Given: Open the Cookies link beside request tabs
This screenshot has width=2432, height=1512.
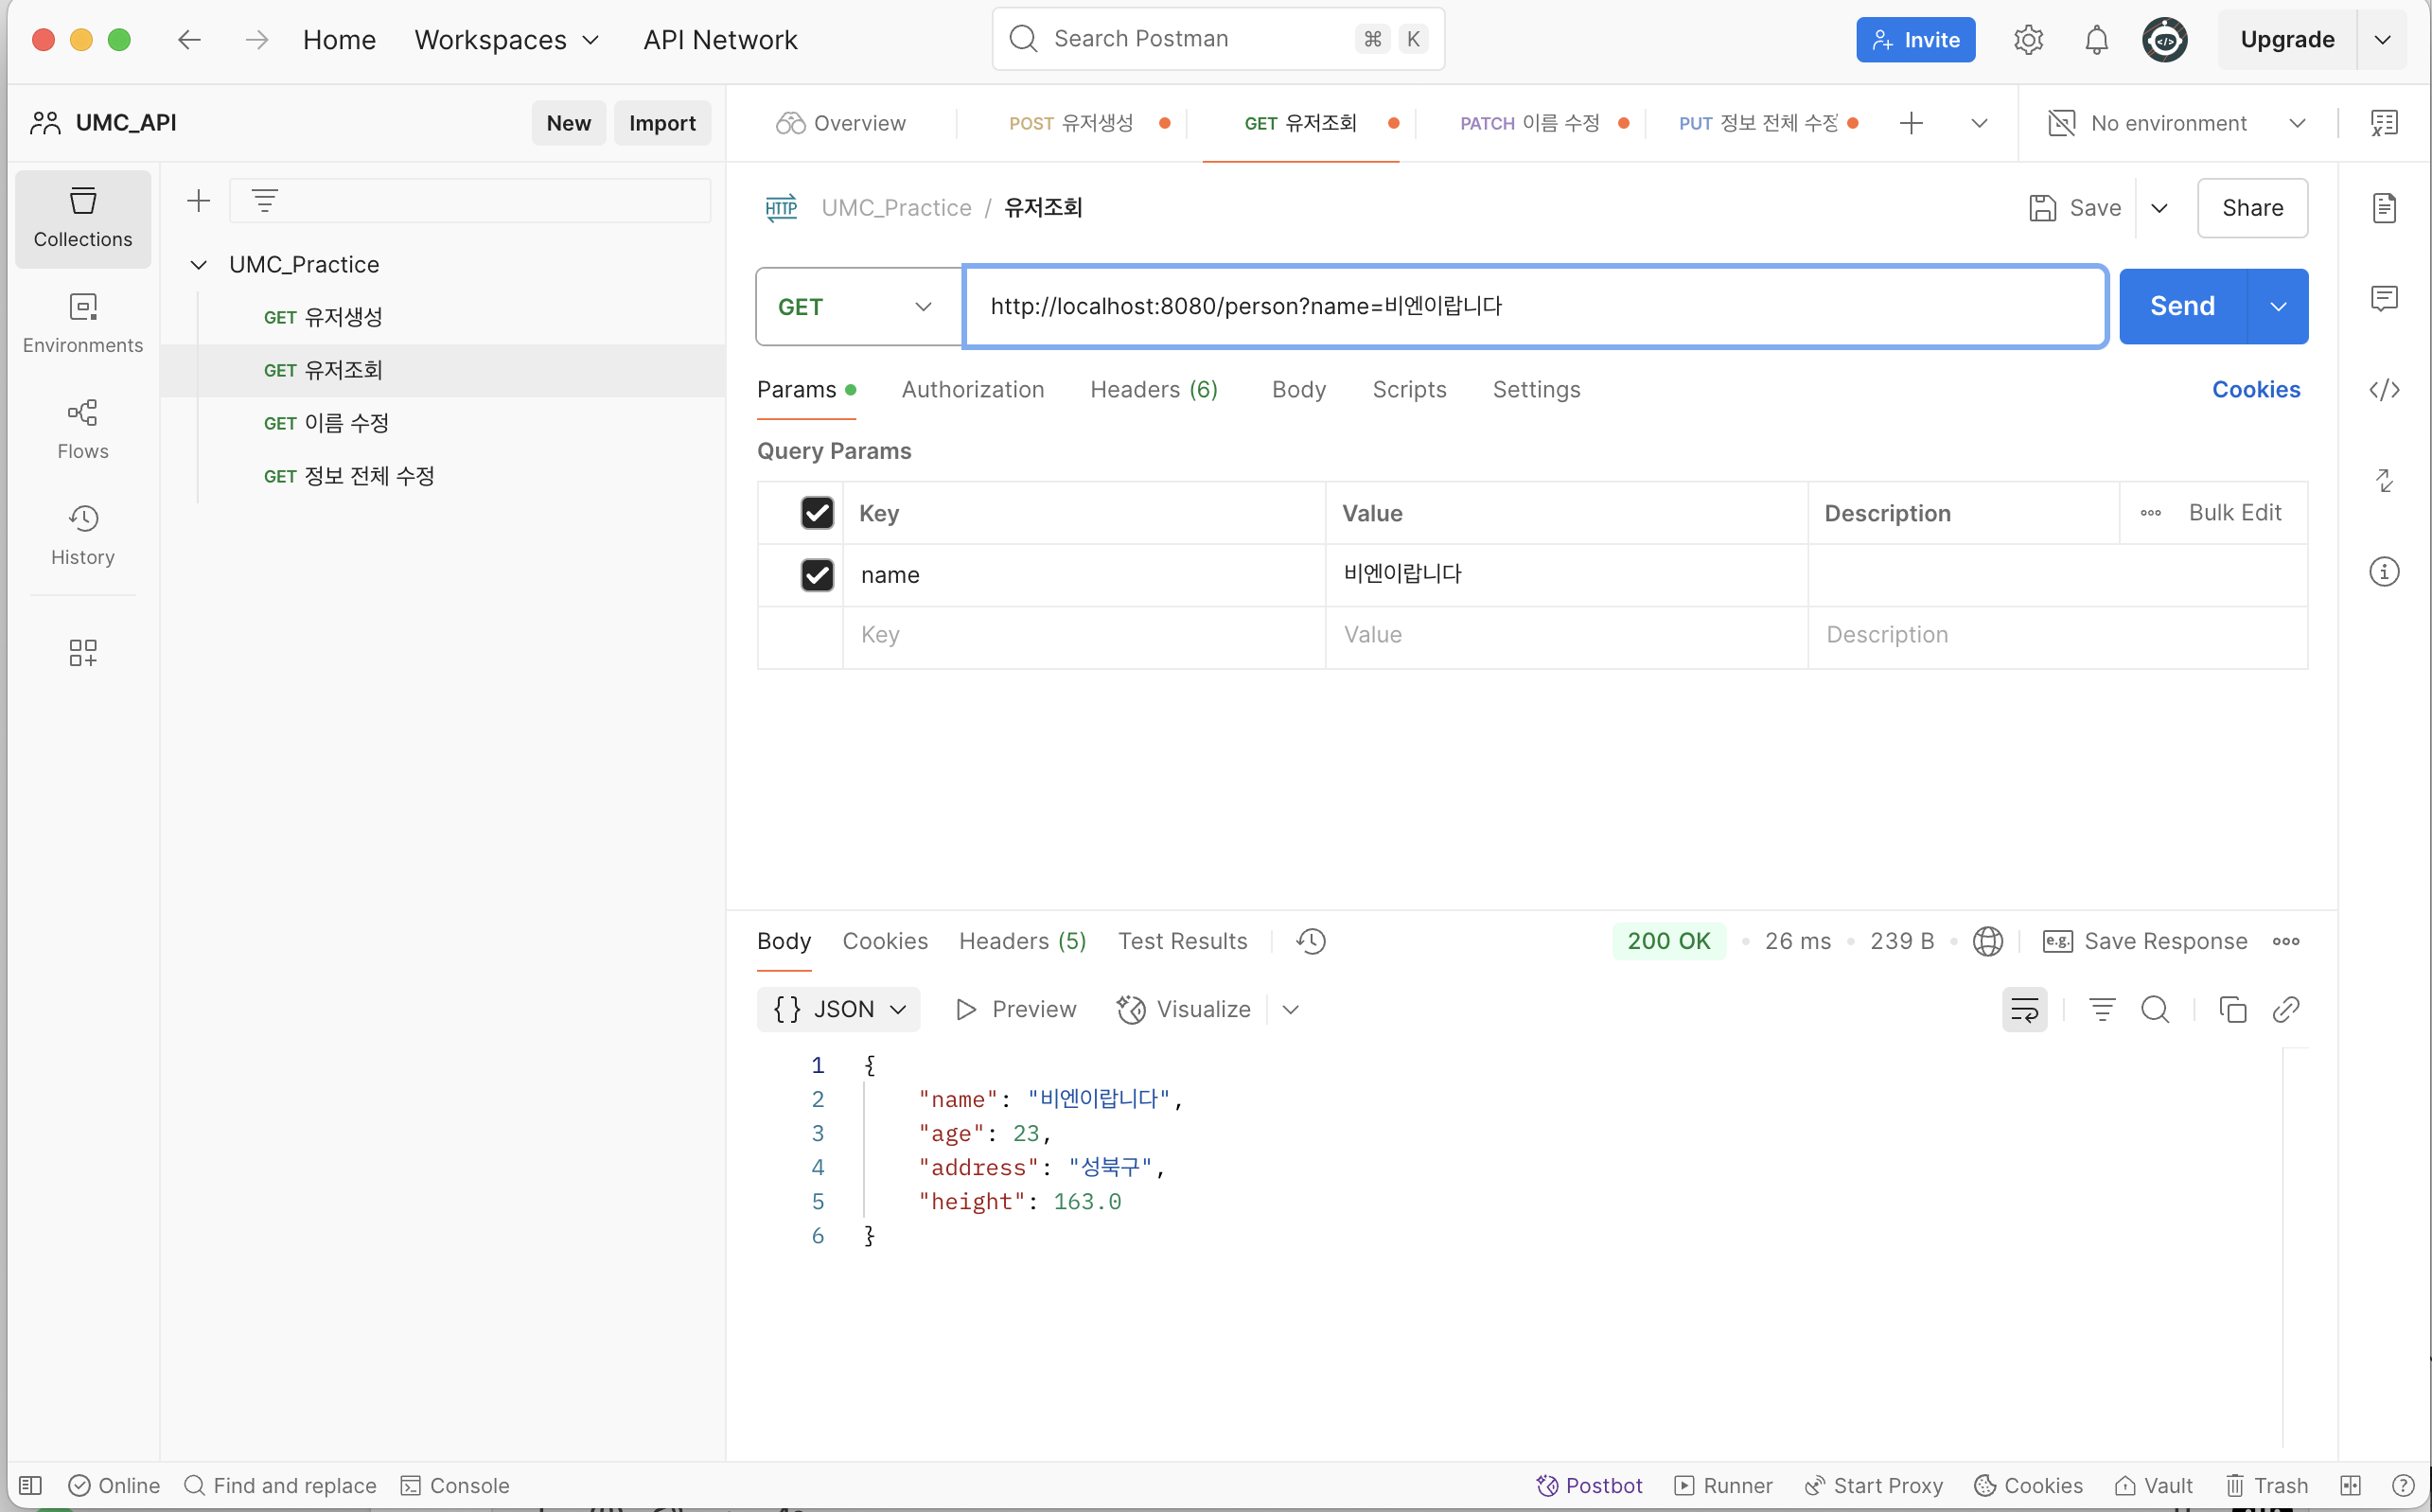Looking at the screenshot, I should [2255, 389].
